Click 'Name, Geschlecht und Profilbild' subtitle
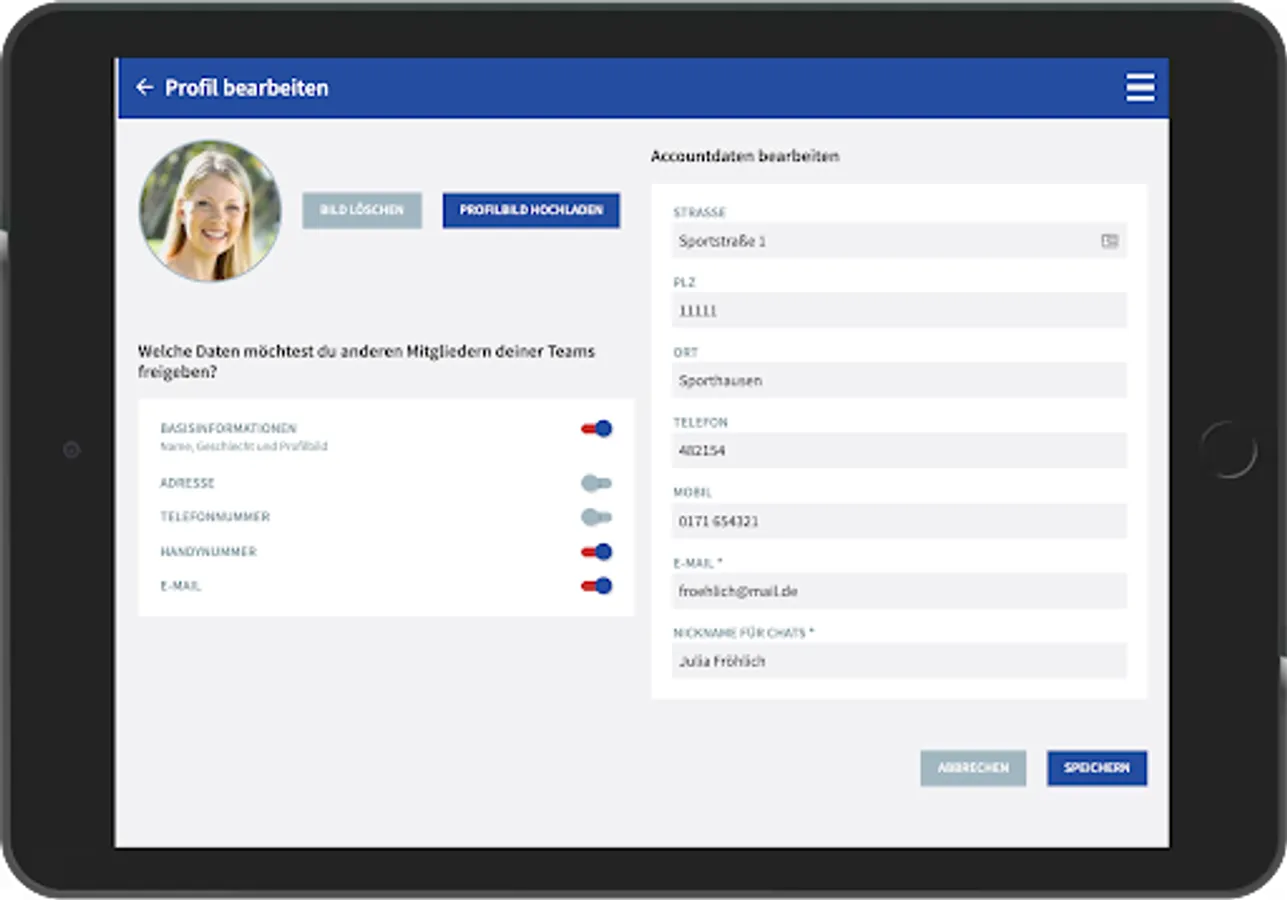This screenshot has height=900, width=1287. (x=244, y=447)
